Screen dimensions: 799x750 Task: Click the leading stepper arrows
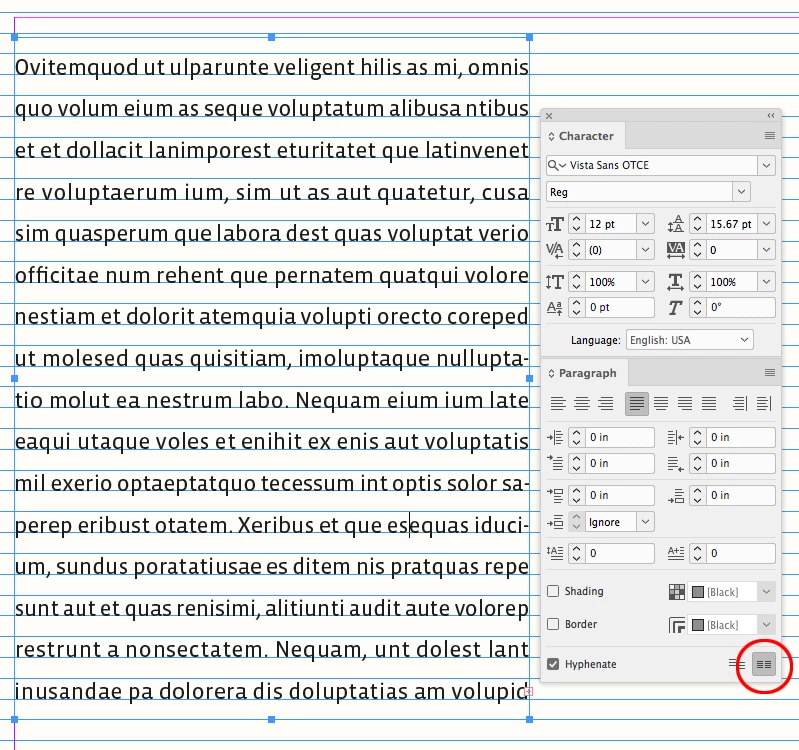pos(698,224)
